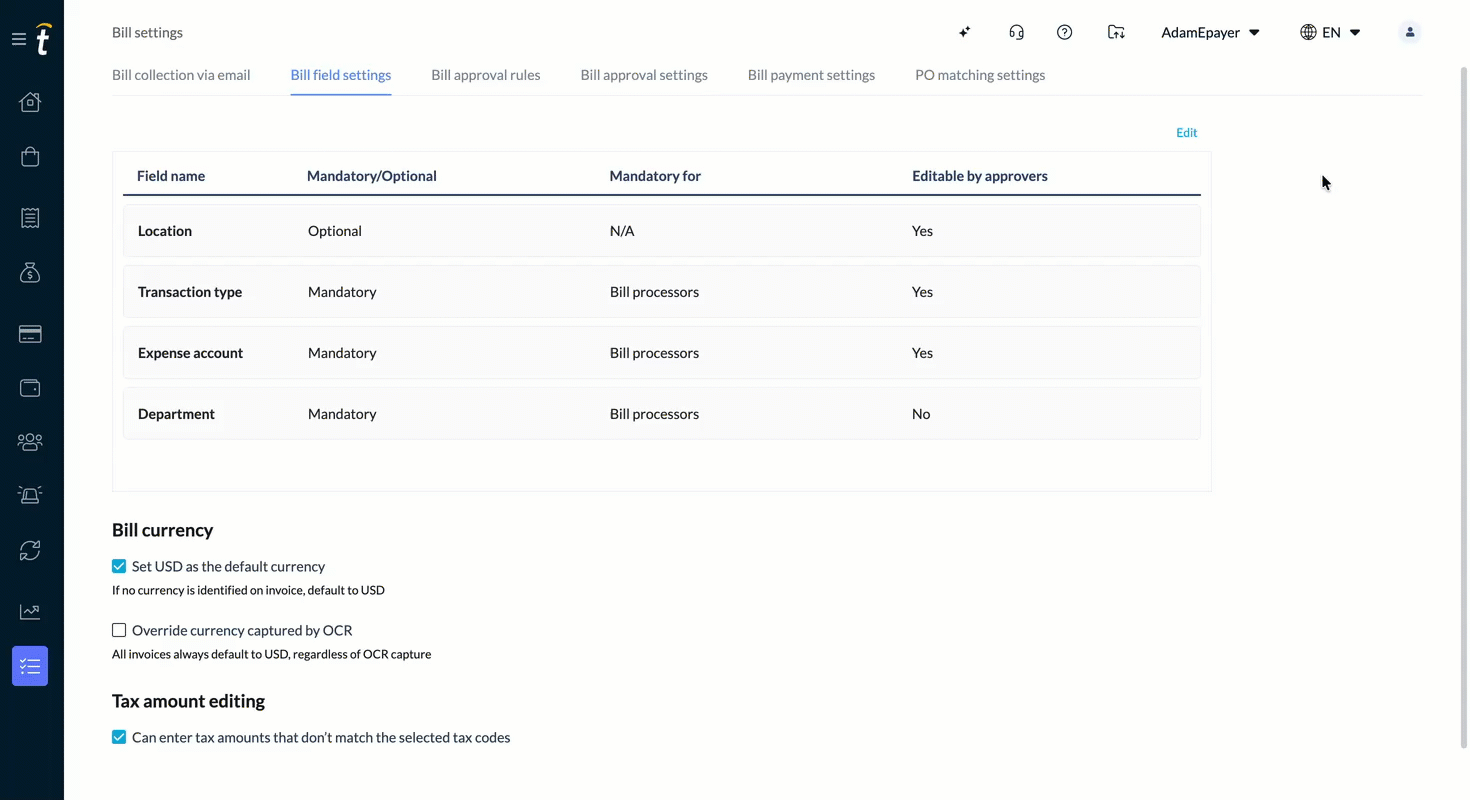This screenshot has width=1470, height=800.
Task: Click the user profile avatar icon
Action: 1409,32
